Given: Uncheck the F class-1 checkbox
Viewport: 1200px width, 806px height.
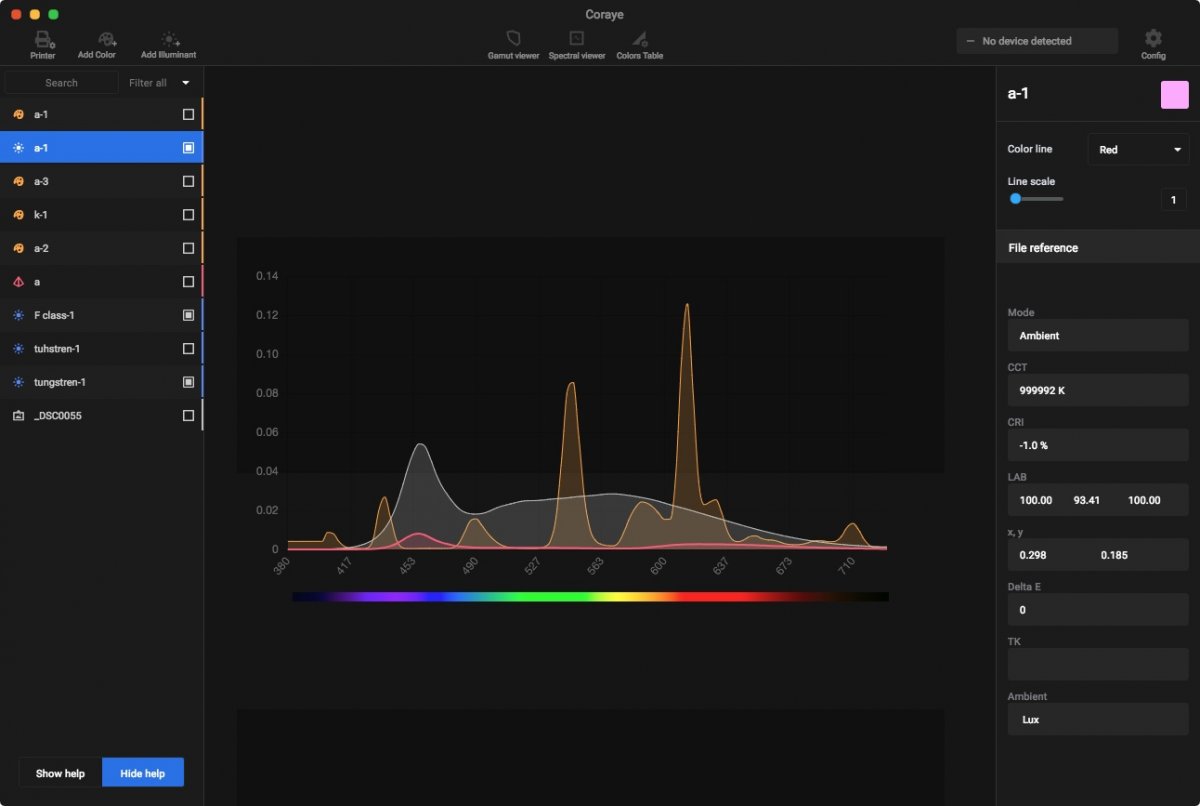Looking at the screenshot, I should [x=188, y=315].
